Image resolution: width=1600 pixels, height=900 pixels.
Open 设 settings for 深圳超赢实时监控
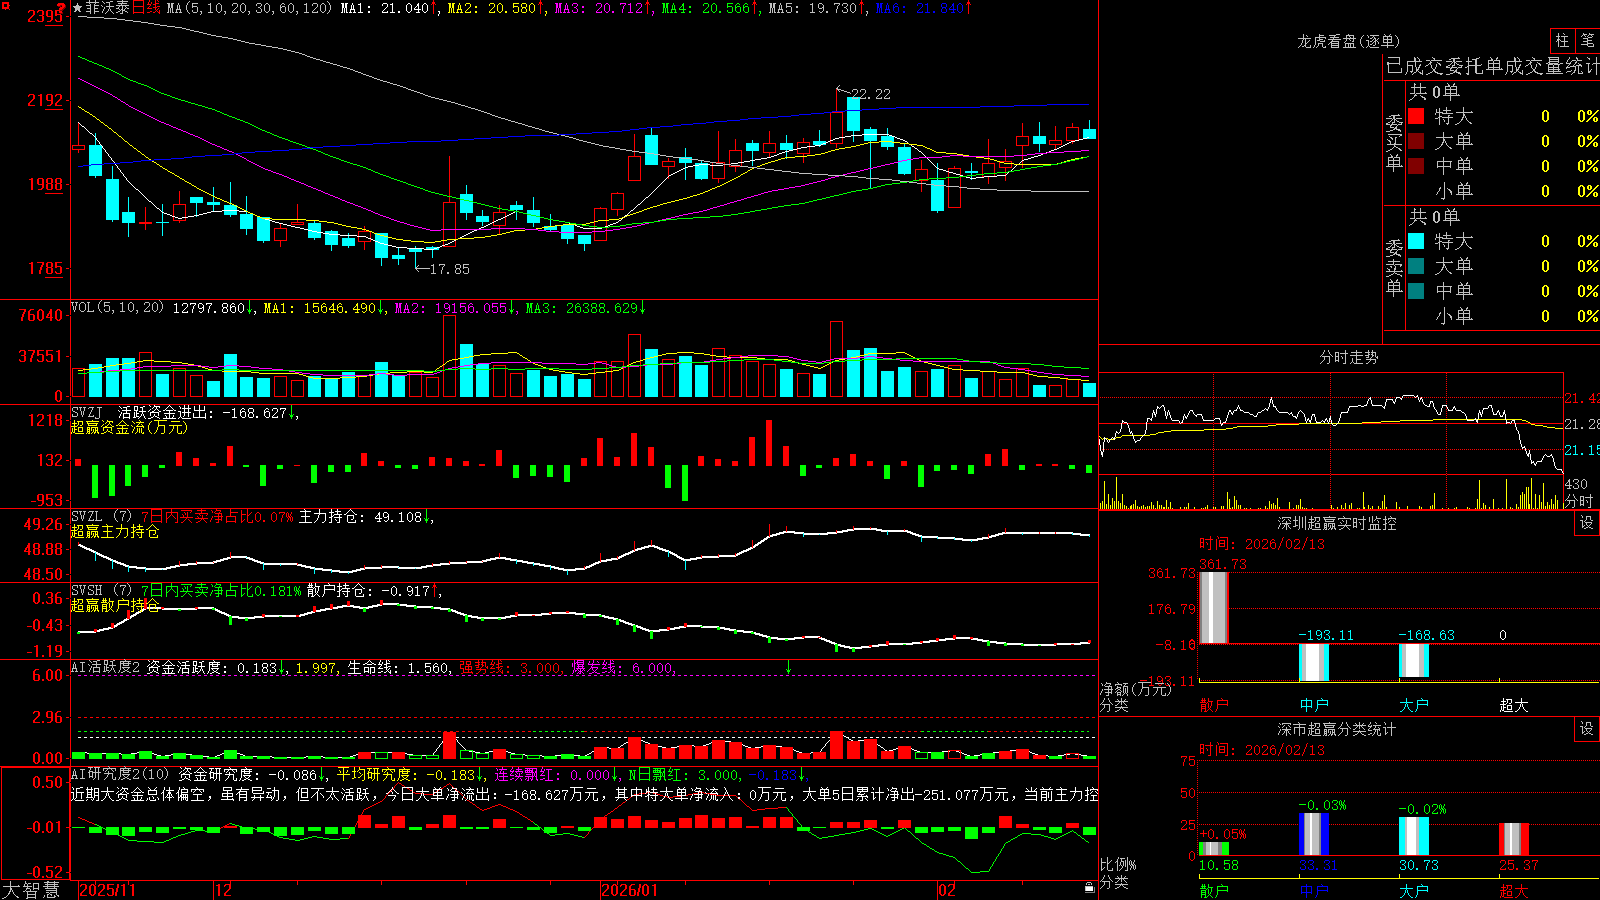pos(1587,523)
